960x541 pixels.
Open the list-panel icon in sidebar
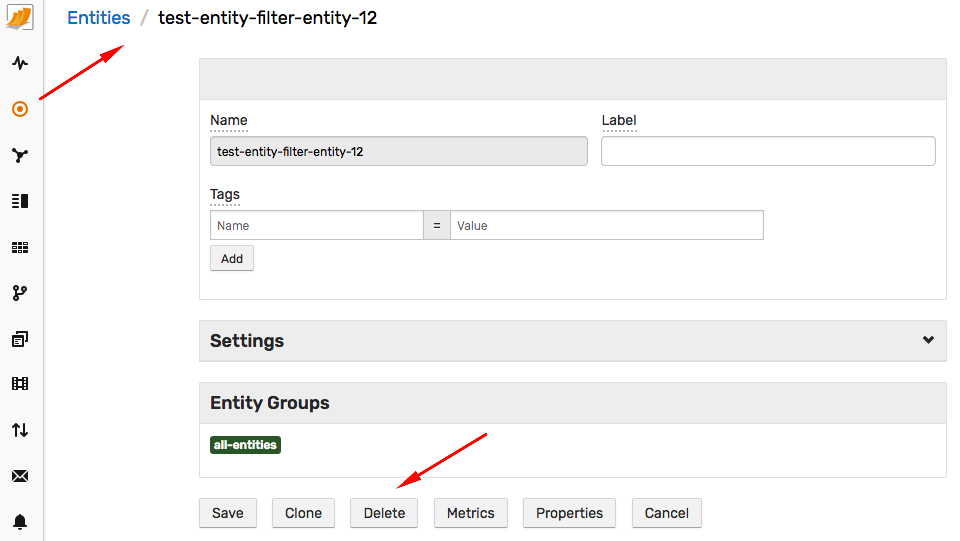pos(20,201)
